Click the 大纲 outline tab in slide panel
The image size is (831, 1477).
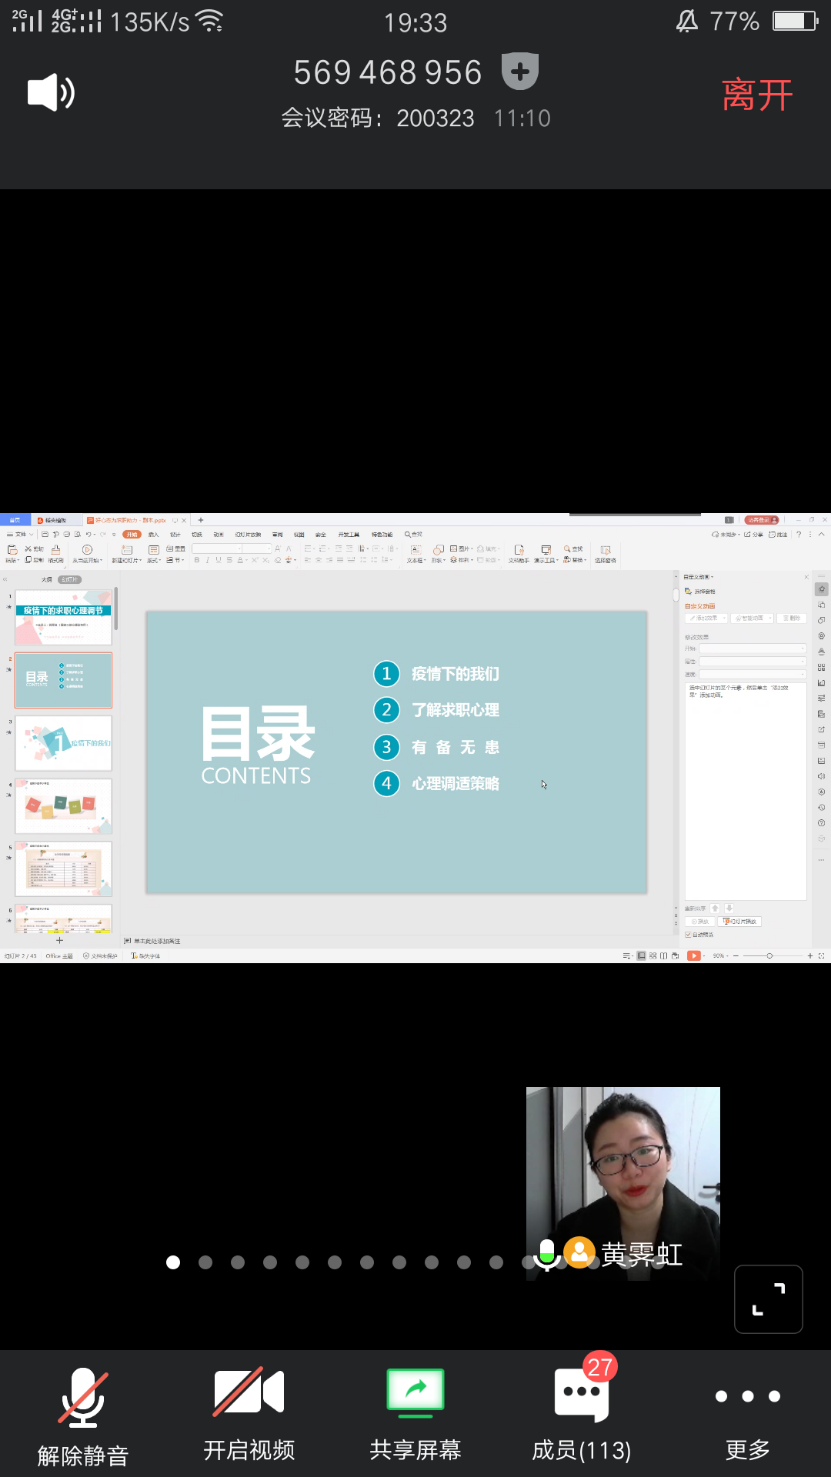point(47,579)
